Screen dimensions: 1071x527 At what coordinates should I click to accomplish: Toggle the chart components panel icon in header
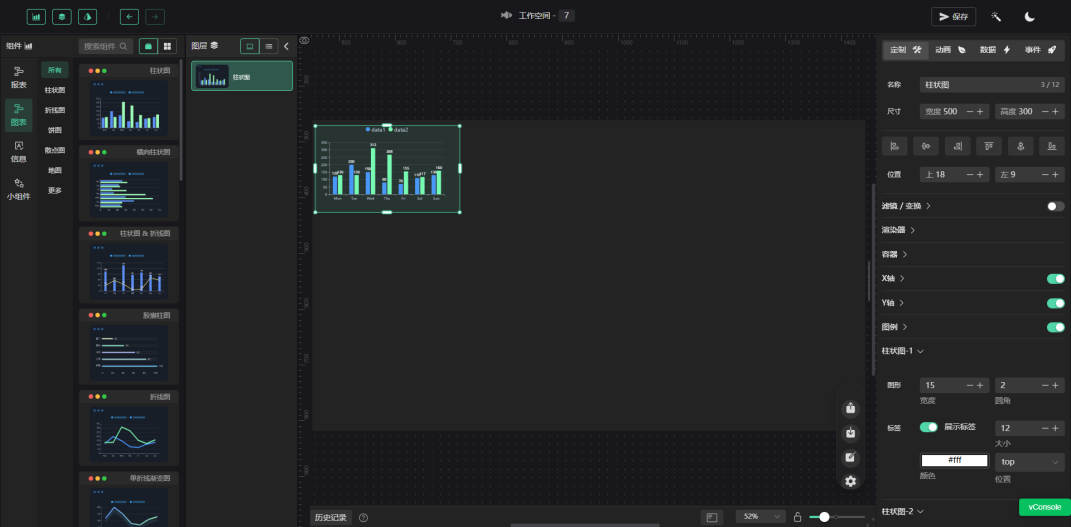coord(36,16)
